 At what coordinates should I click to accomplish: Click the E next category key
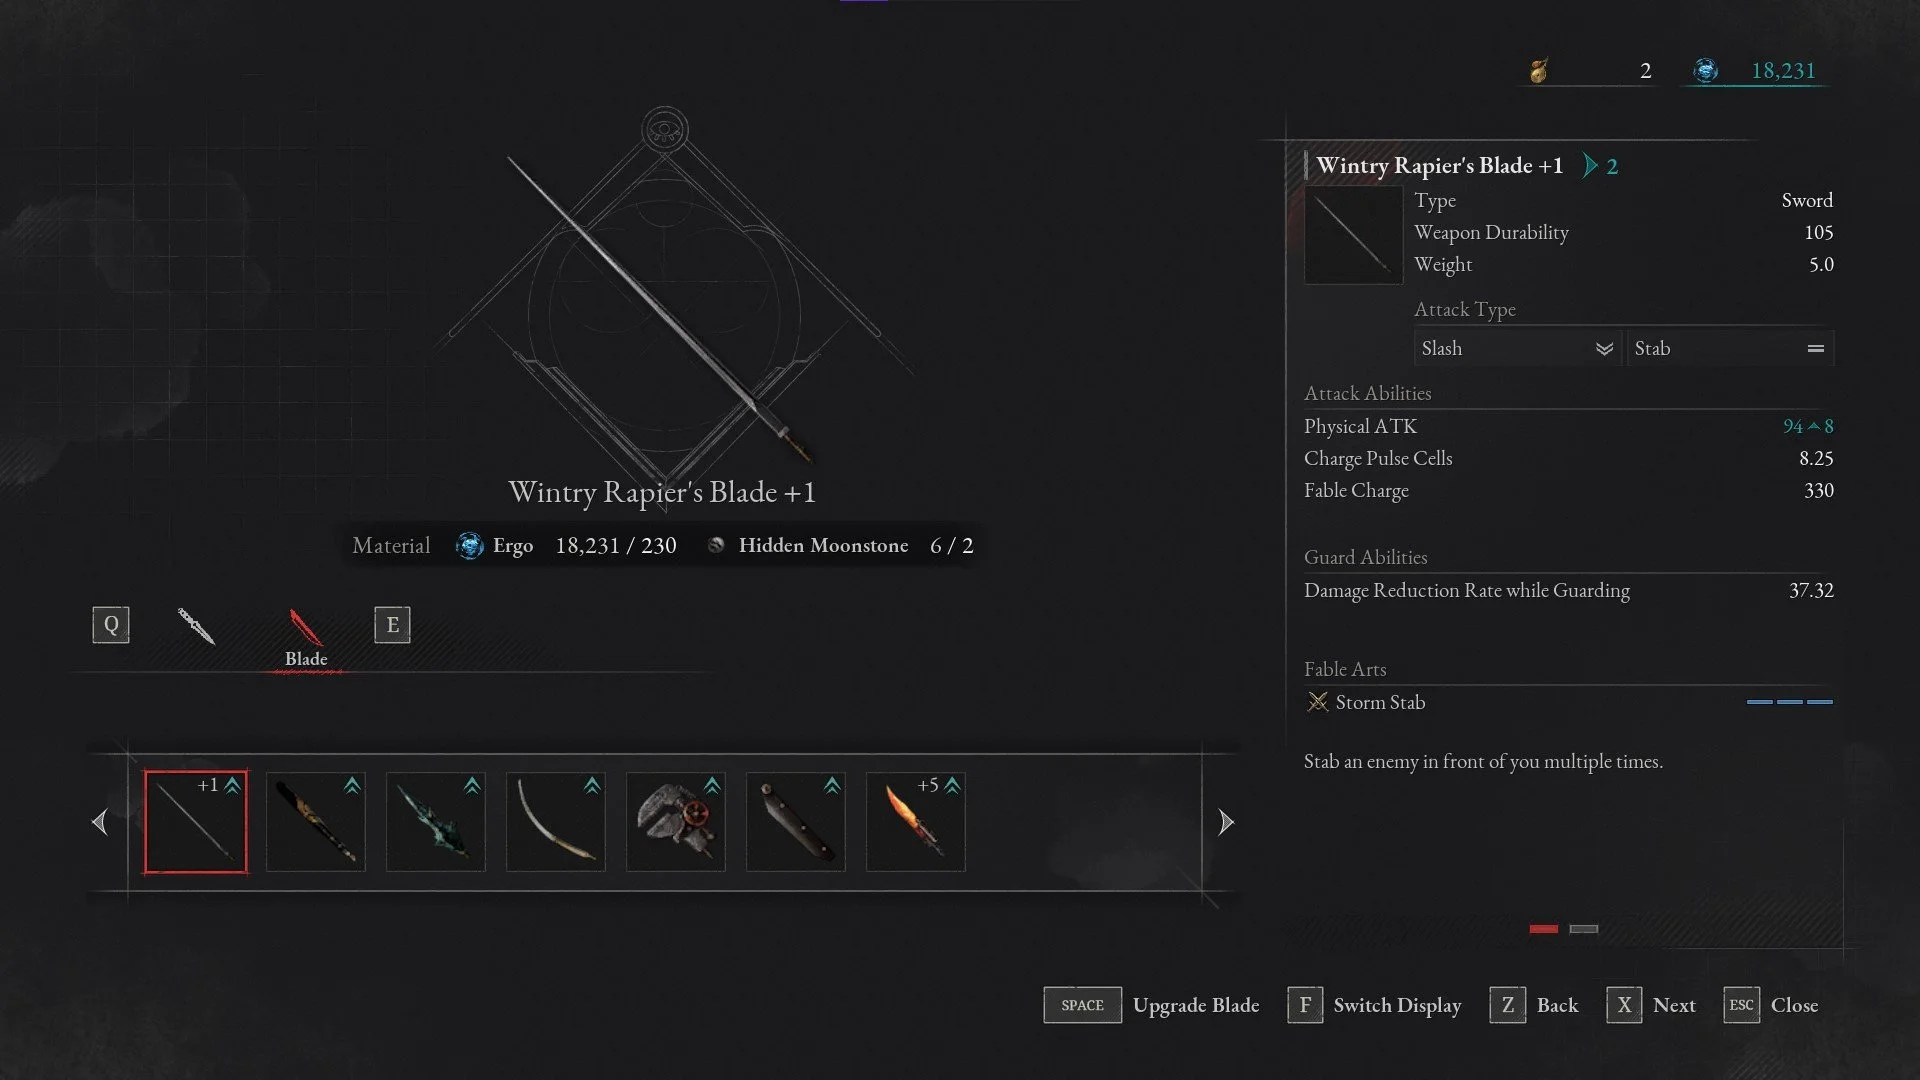coord(392,625)
